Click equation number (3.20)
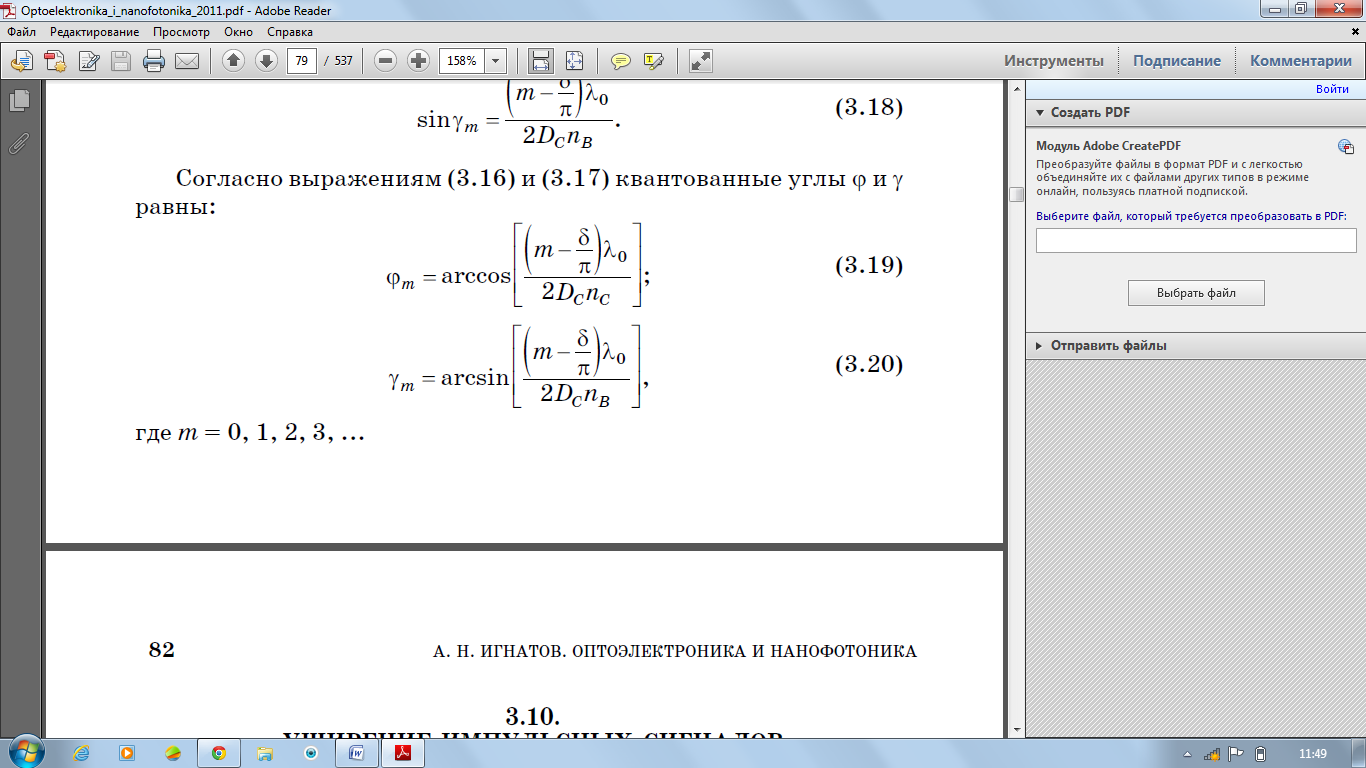 869,364
